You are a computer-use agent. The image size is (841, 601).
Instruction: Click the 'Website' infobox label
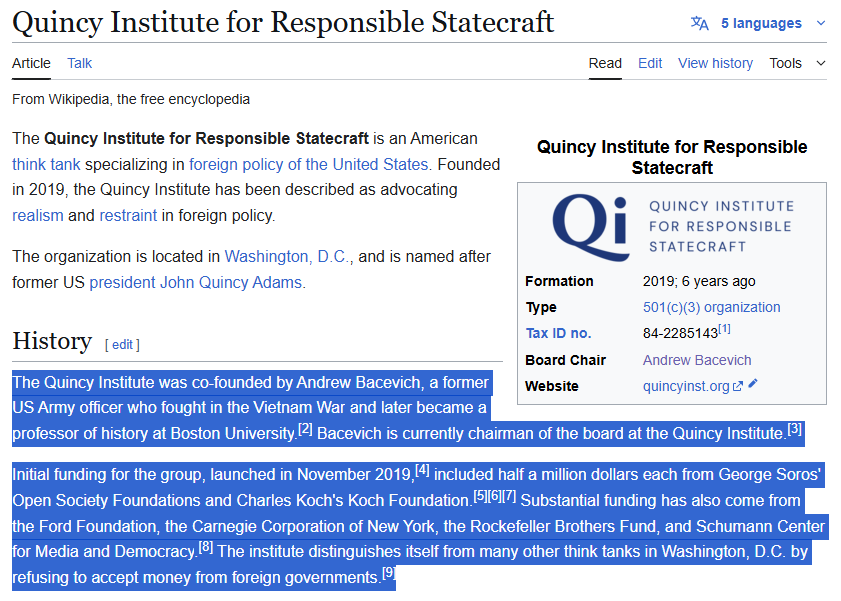pyautogui.click(x=551, y=386)
